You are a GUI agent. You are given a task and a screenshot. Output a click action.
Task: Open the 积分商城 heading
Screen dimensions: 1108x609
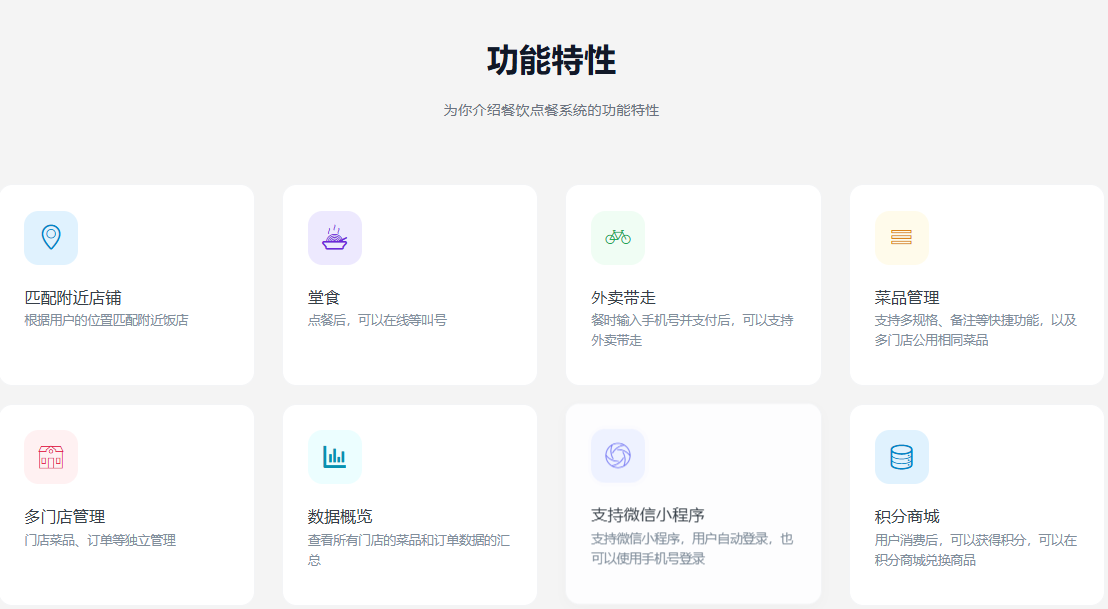coord(907,516)
